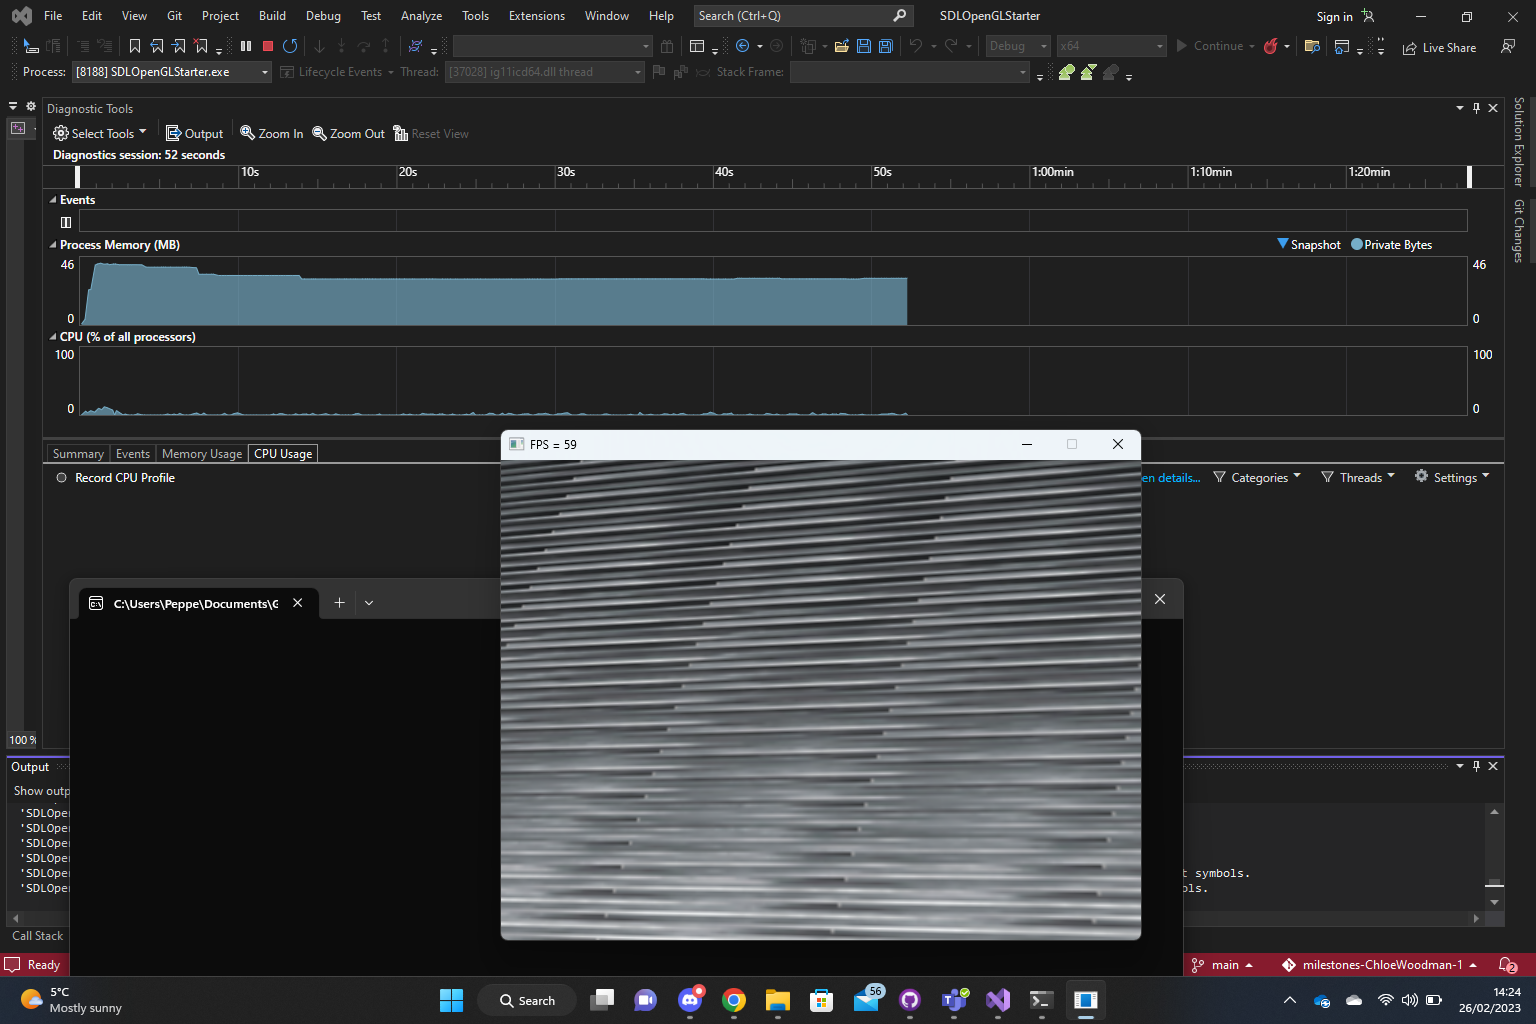This screenshot has height=1024, width=1536.
Task: Collapse the Process Memory graph
Action: point(53,245)
